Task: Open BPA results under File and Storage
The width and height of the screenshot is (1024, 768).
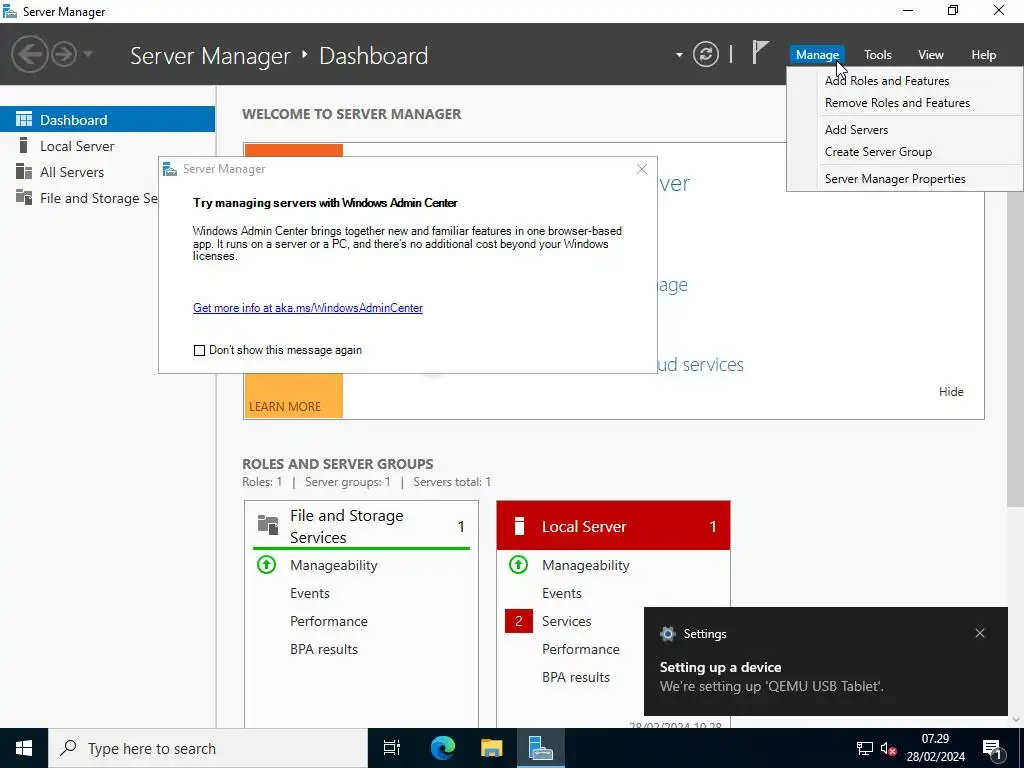Action: coord(324,649)
